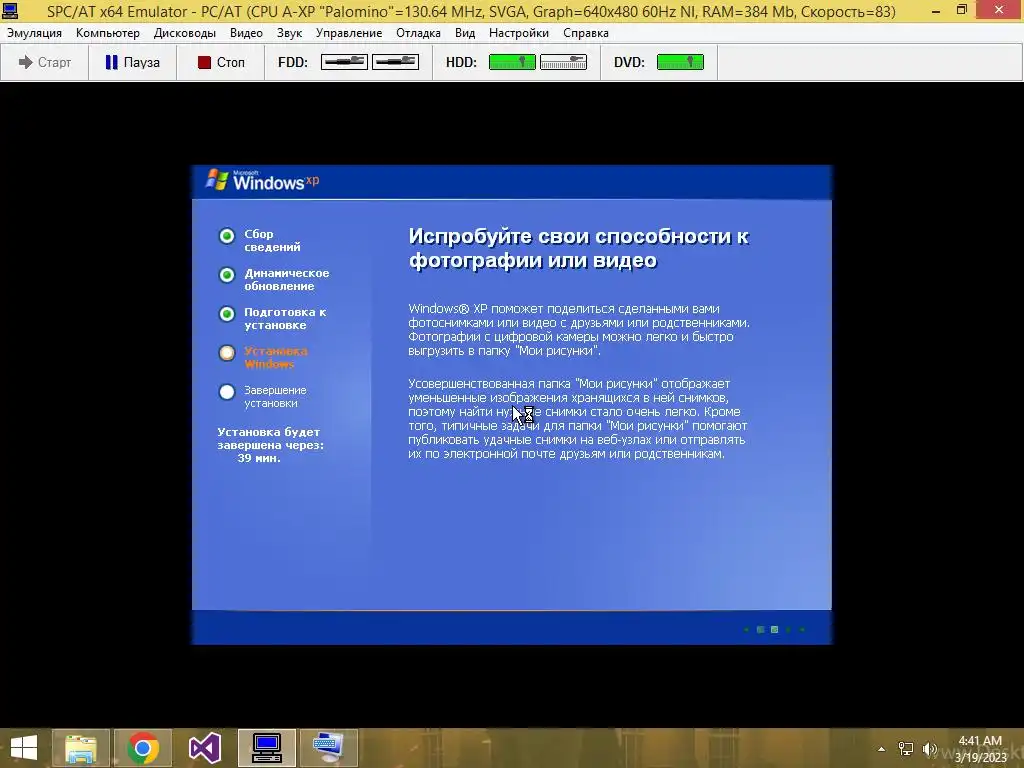Open the Справка menu

[x=585, y=33]
